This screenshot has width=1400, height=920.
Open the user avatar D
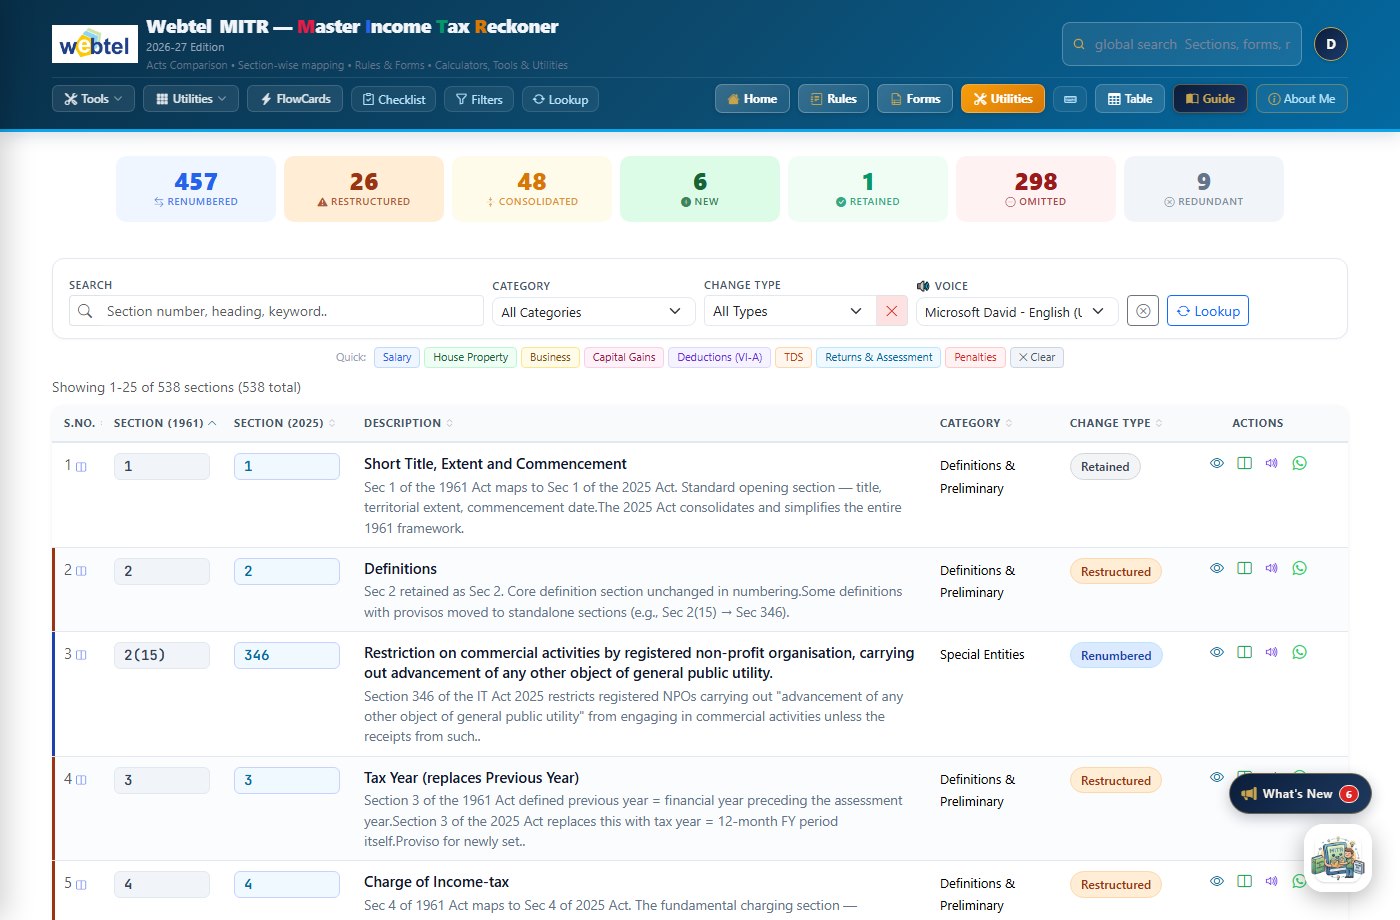[1331, 44]
